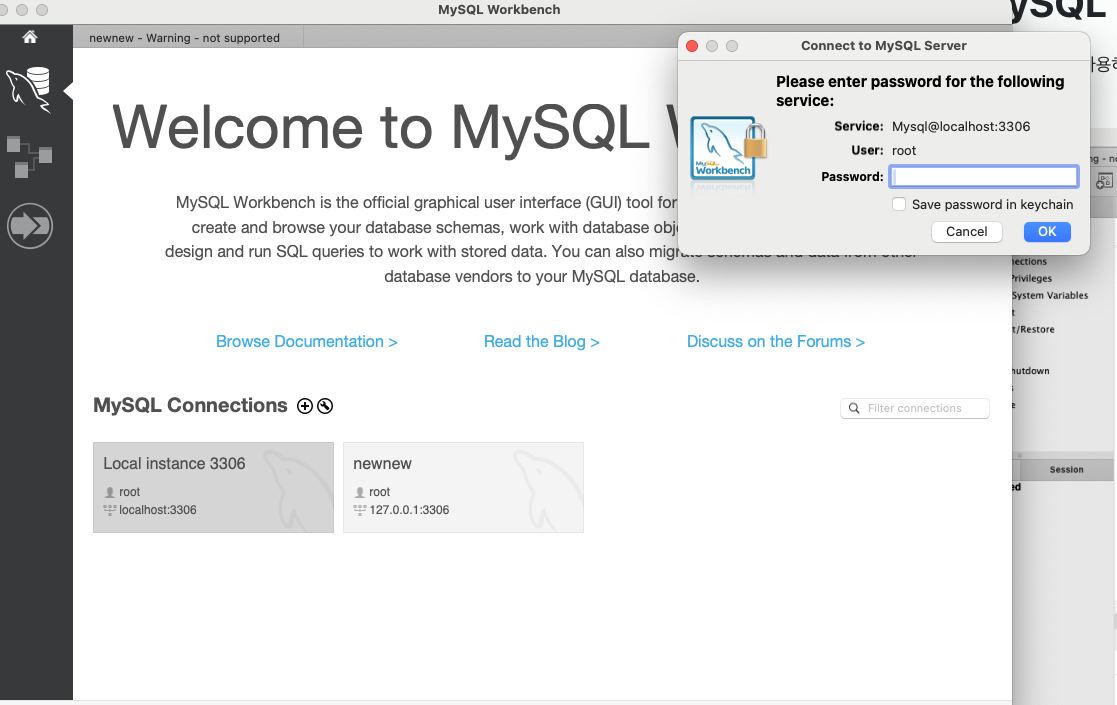Open the Models sidebar icon
This screenshot has height=705, width=1117.
pyautogui.click(x=29, y=157)
